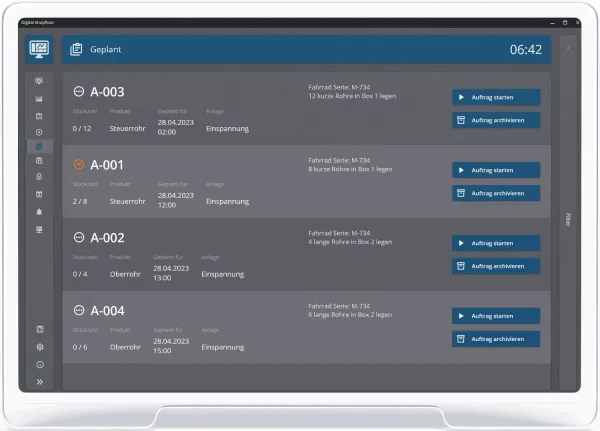Viewport: 600px width, 431px height.
Task: Click the status icon of order A-004
Action: [79, 310]
